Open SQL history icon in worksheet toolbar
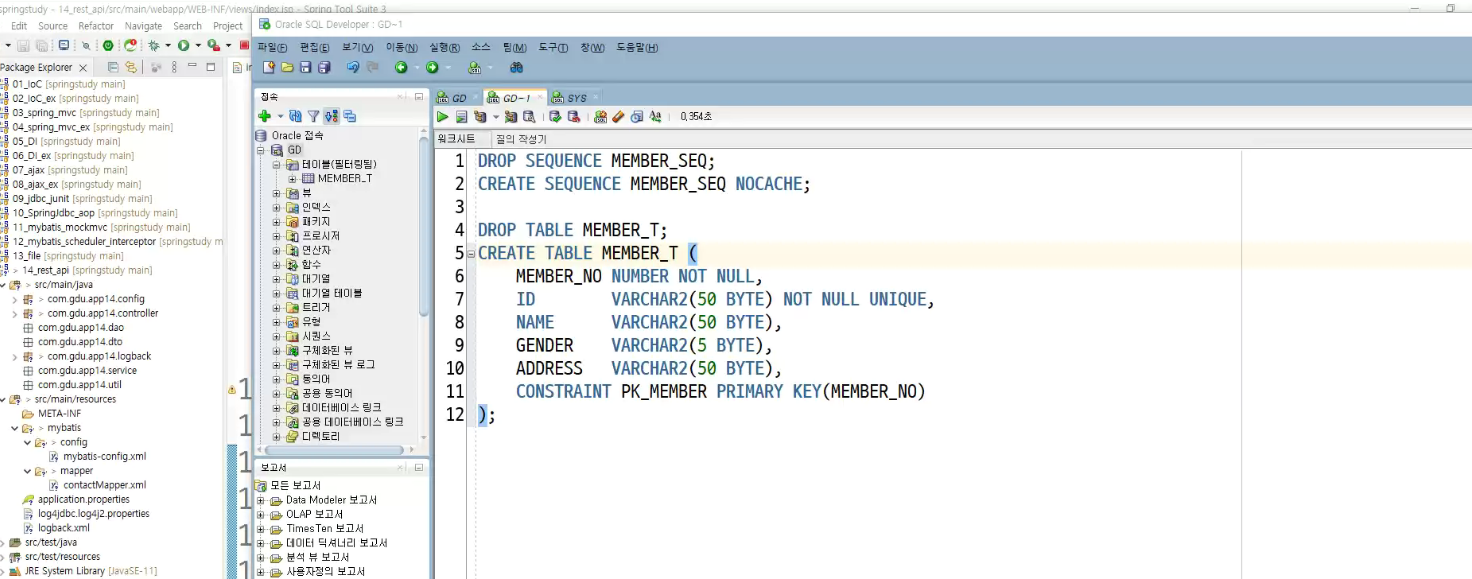Image resolution: width=1472 pixels, height=579 pixels. point(636,117)
